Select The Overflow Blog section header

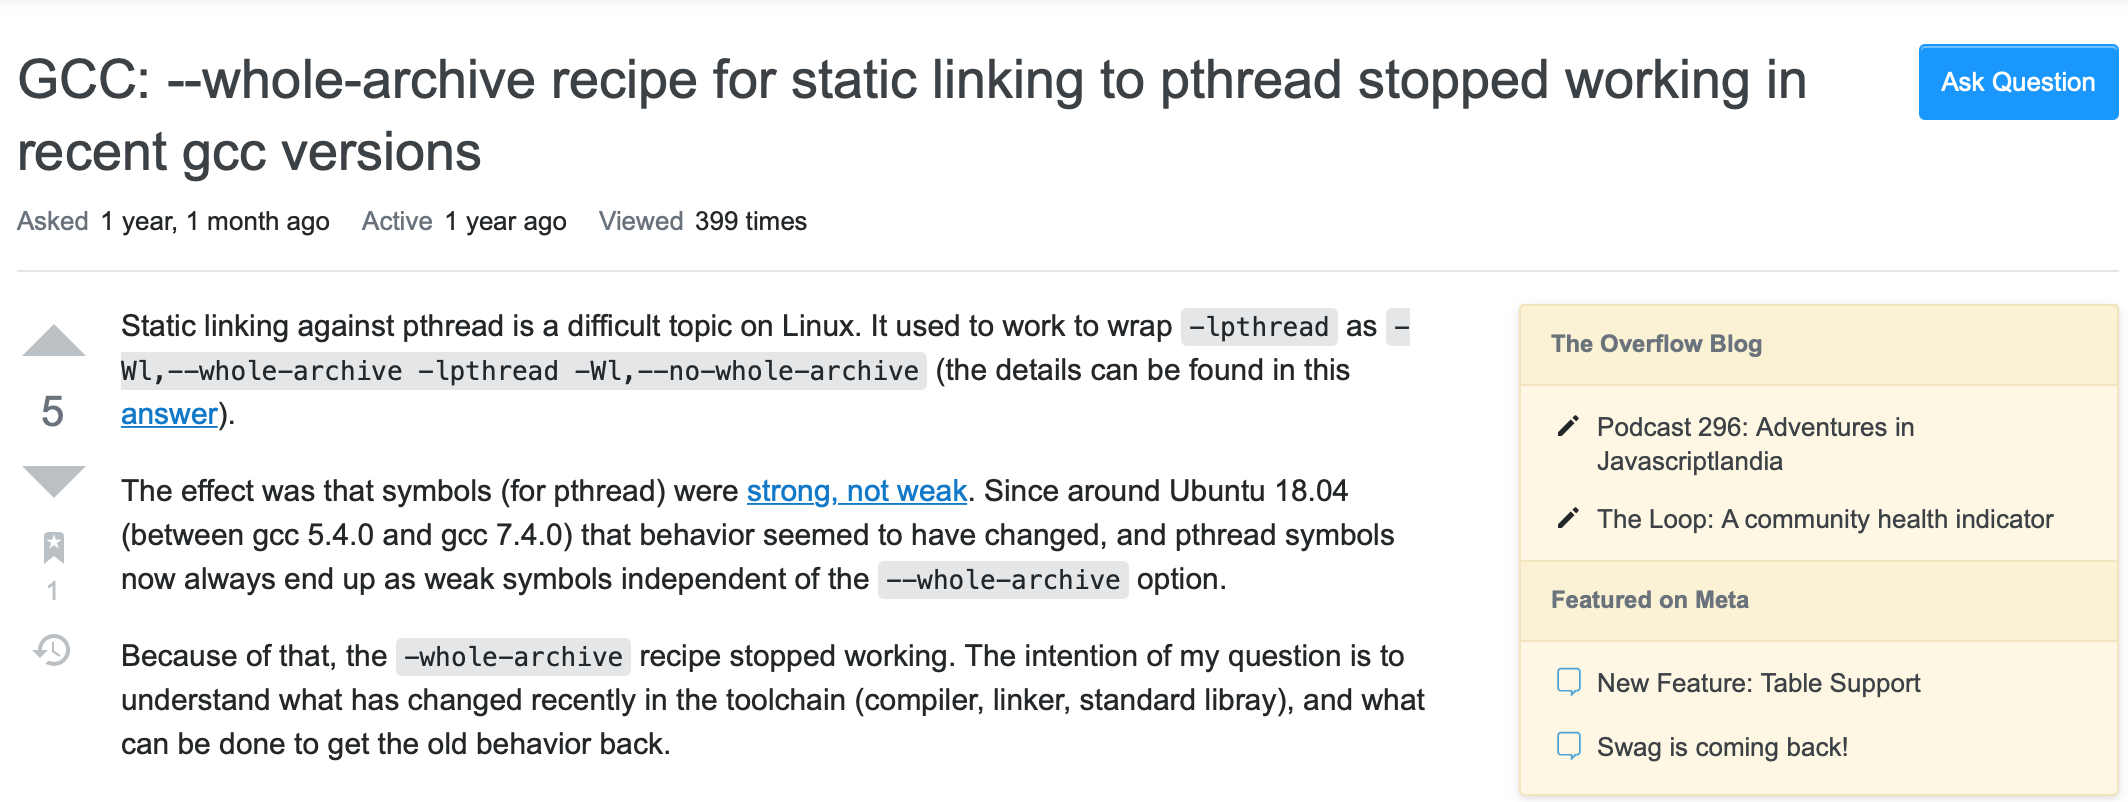point(1656,344)
